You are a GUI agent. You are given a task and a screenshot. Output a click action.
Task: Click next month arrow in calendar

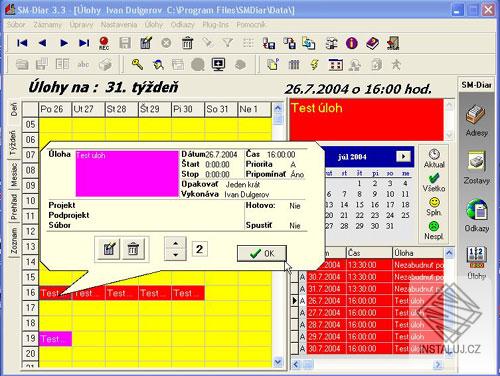pyautogui.click(x=403, y=156)
